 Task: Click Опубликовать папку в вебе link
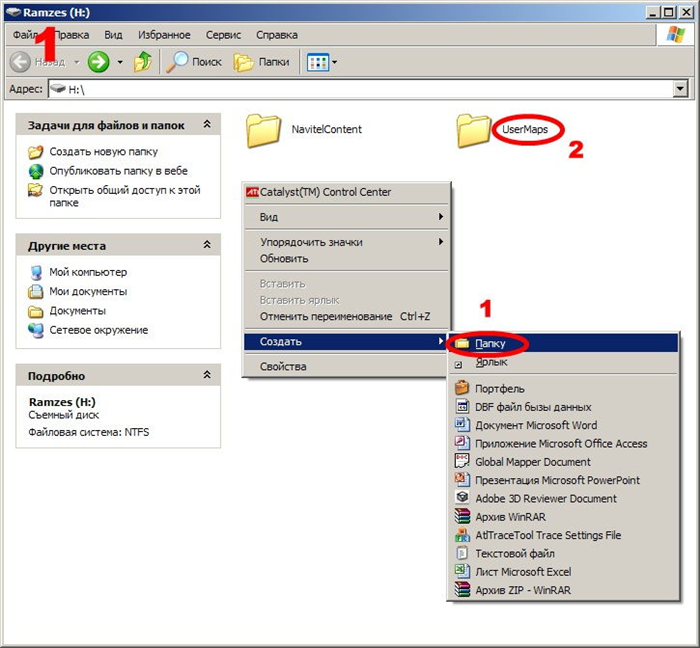click(x=118, y=171)
